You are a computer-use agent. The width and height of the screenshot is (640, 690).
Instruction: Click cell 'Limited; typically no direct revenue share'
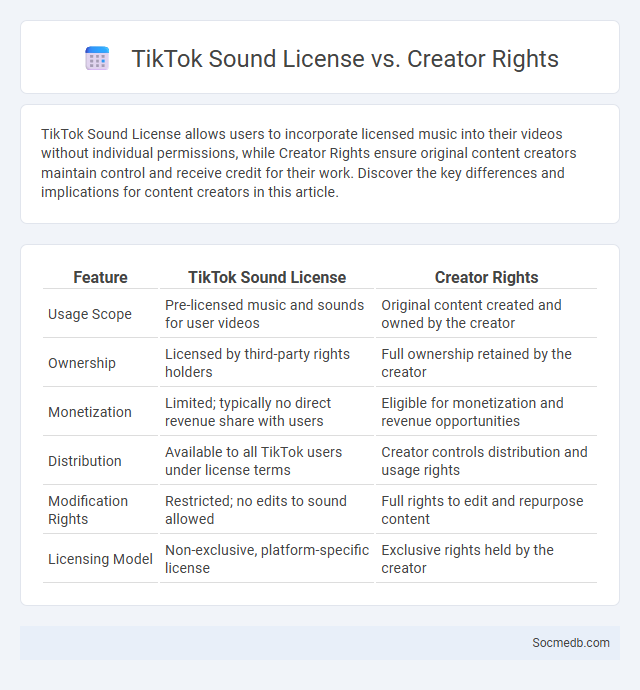[267, 412]
